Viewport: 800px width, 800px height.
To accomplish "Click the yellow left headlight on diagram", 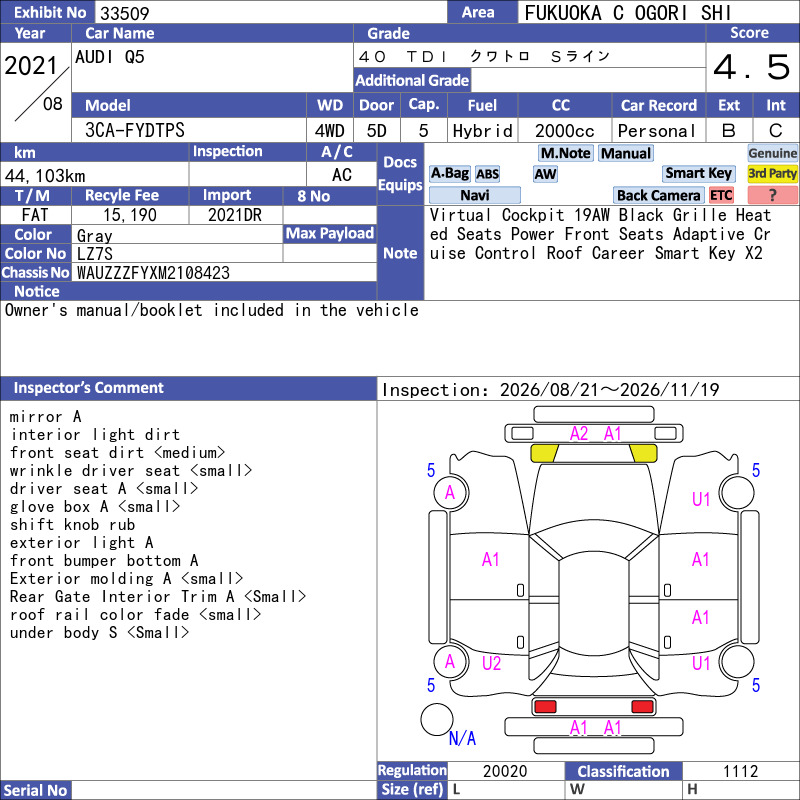I will (544, 454).
